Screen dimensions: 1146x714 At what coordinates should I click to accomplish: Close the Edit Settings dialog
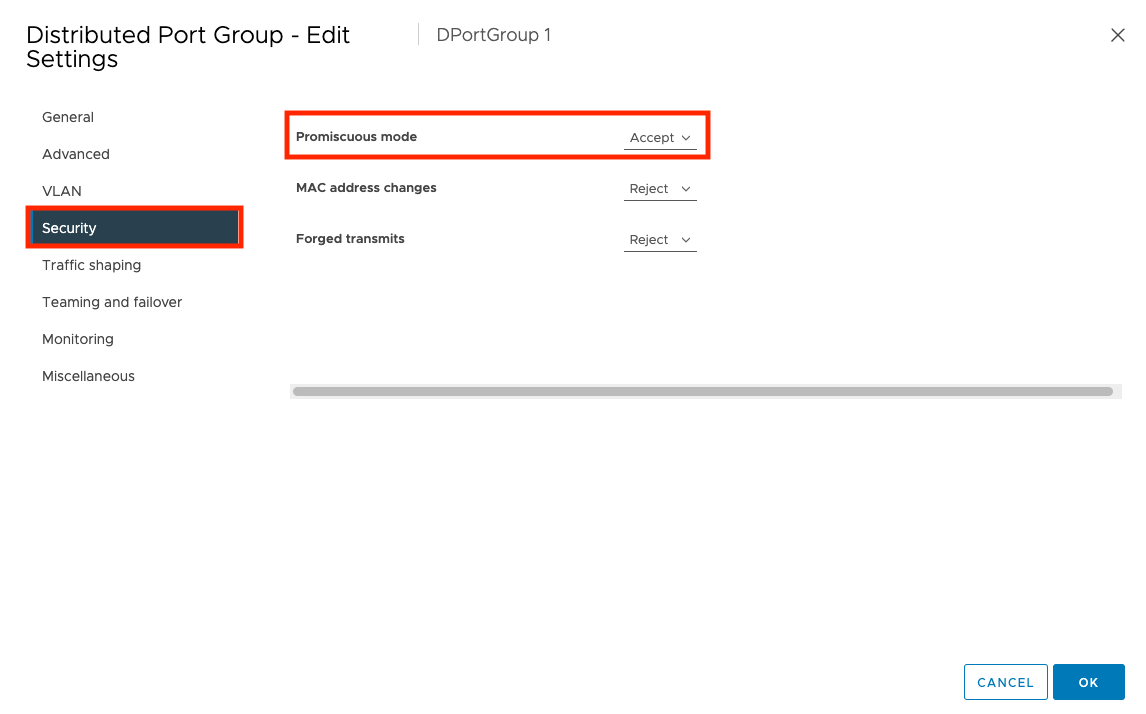click(x=1117, y=35)
